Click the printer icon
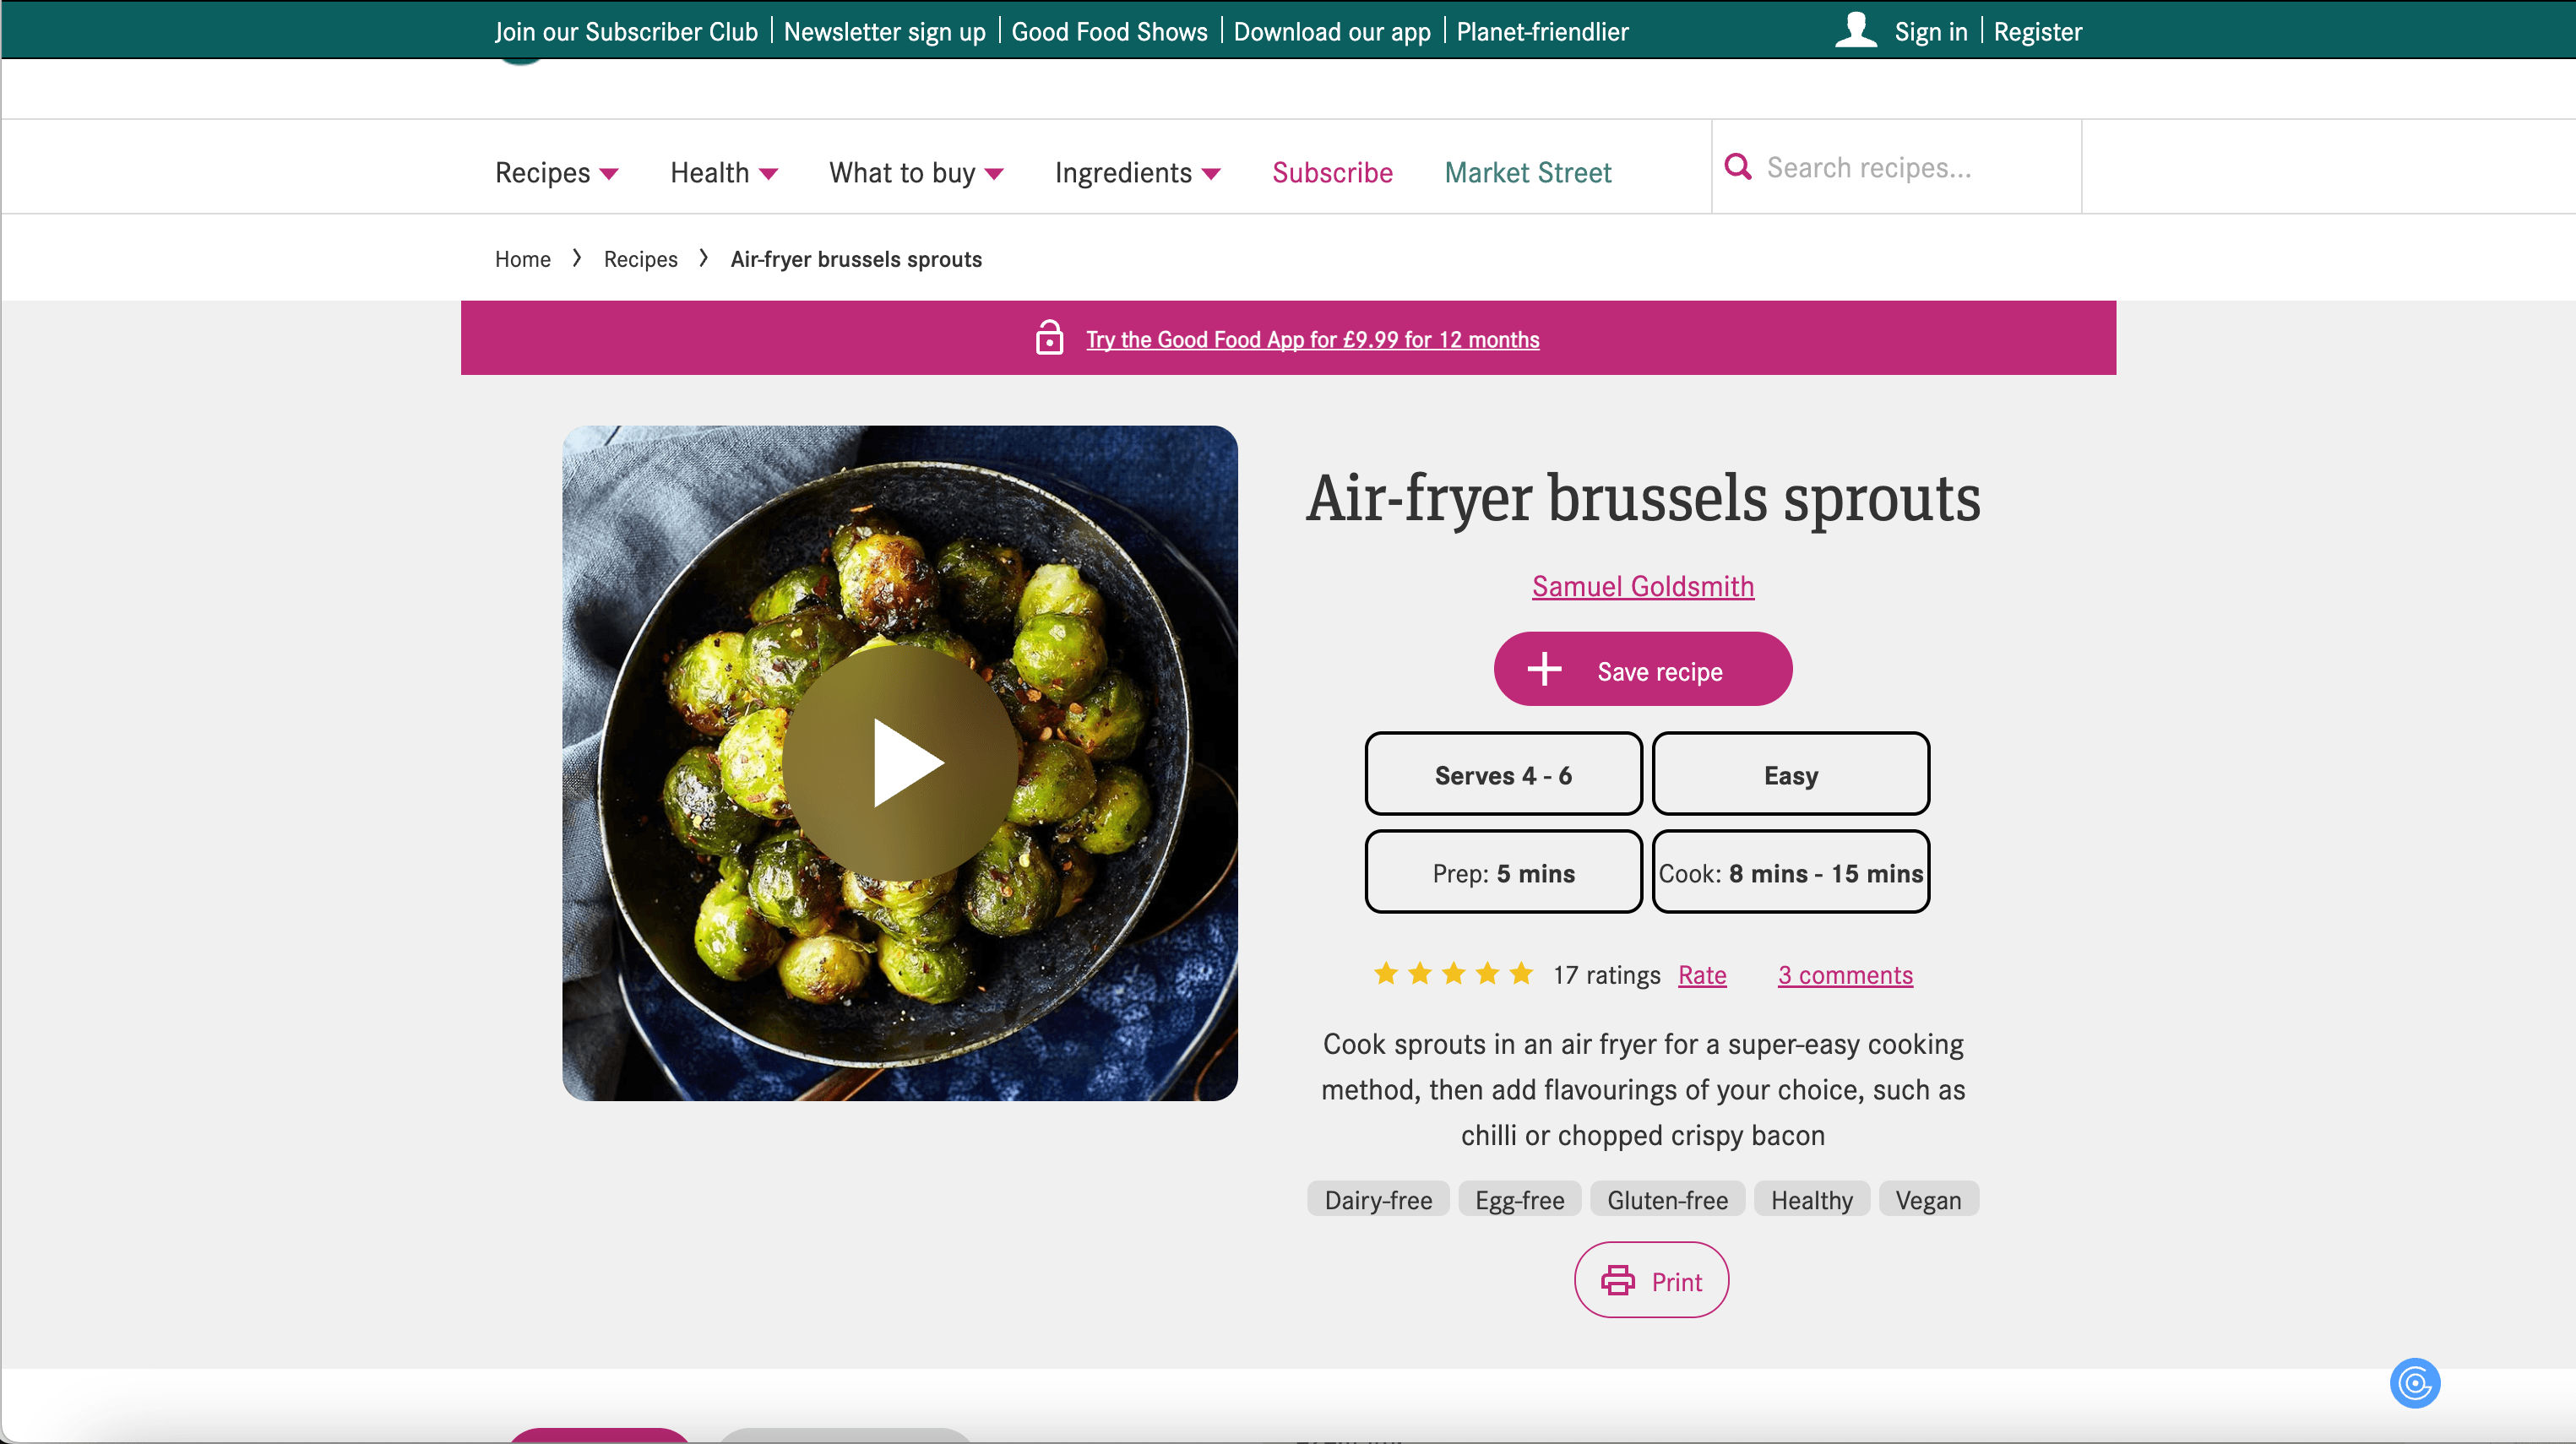The image size is (2576, 1444). coord(1617,1280)
